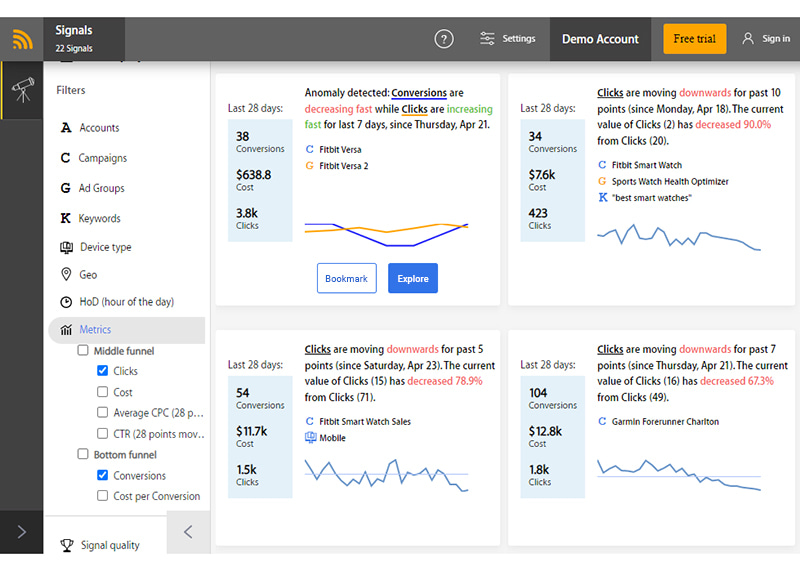Click the Fitbit Smart Watch Sales clicks trend chart
The width and height of the screenshot is (800, 571).
[x=386, y=475]
